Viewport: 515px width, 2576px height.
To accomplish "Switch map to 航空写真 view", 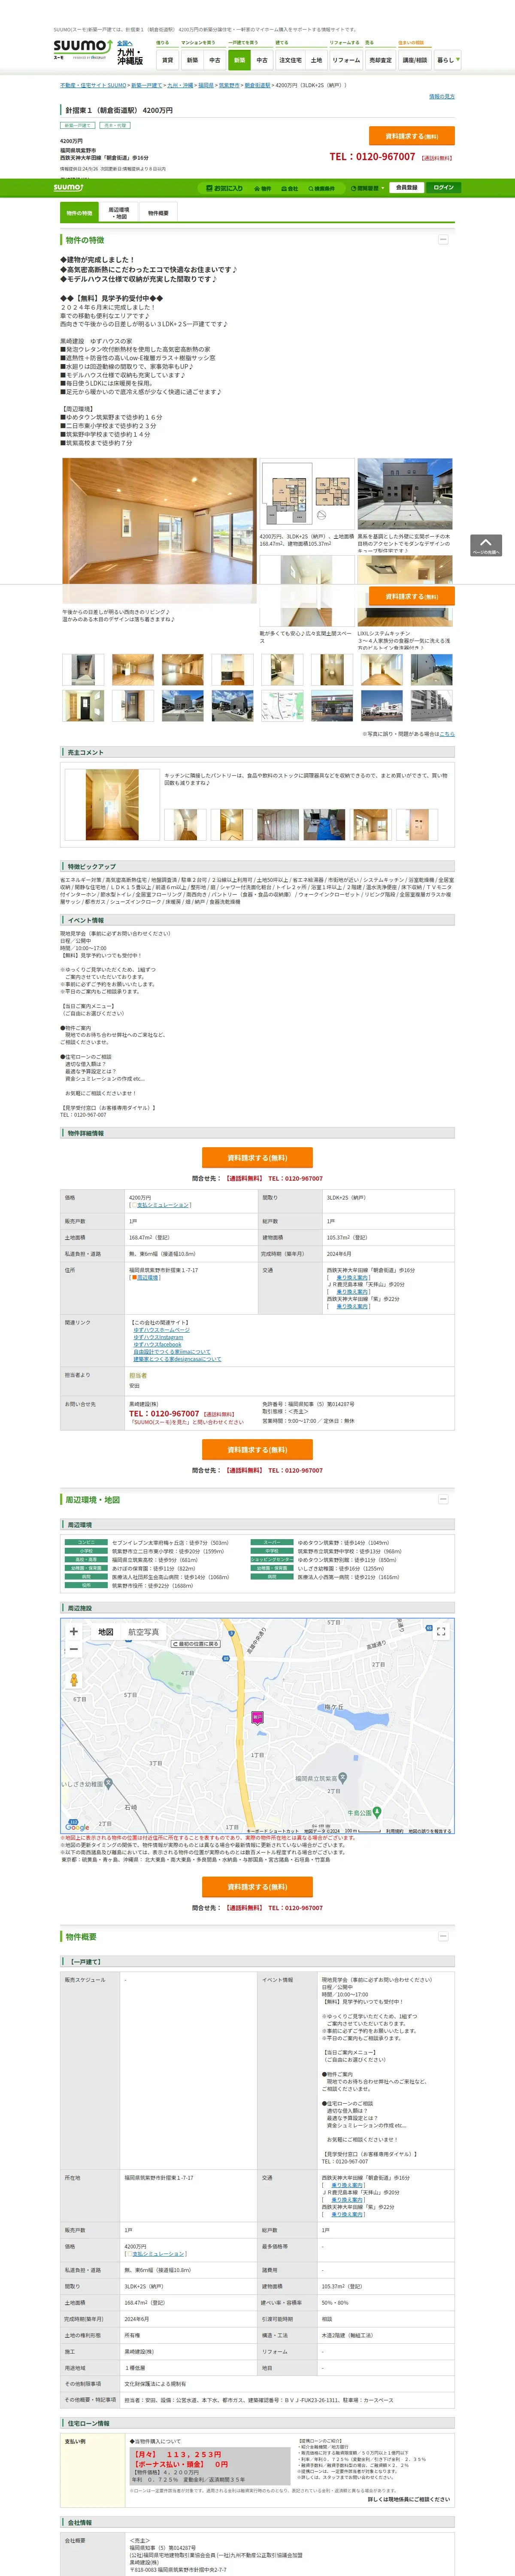I will coord(143,1632).
